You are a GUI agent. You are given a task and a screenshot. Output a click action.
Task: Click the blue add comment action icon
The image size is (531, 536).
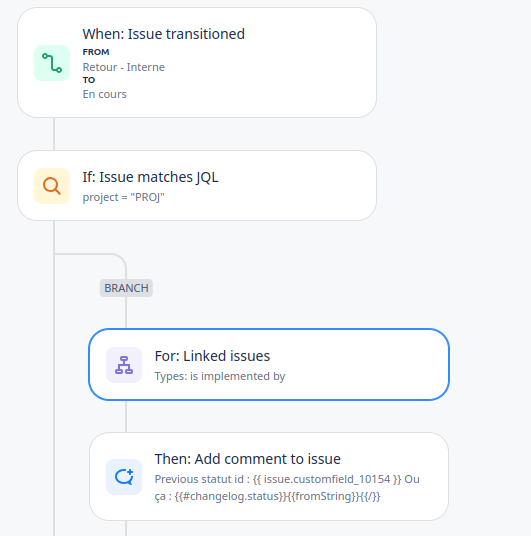[x=124, y=477]
